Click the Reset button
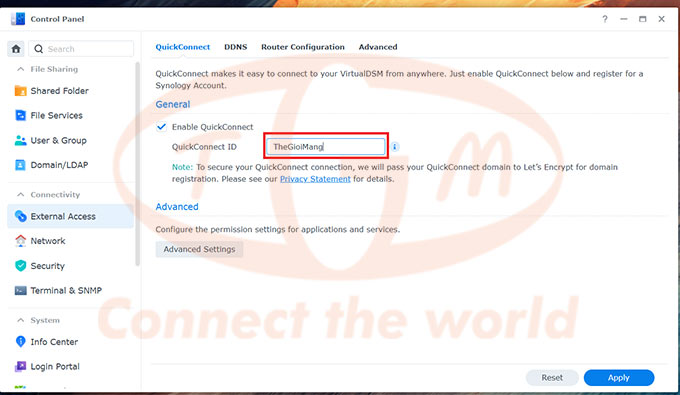This screenshot has height=395, width=680. coord(552,378)
